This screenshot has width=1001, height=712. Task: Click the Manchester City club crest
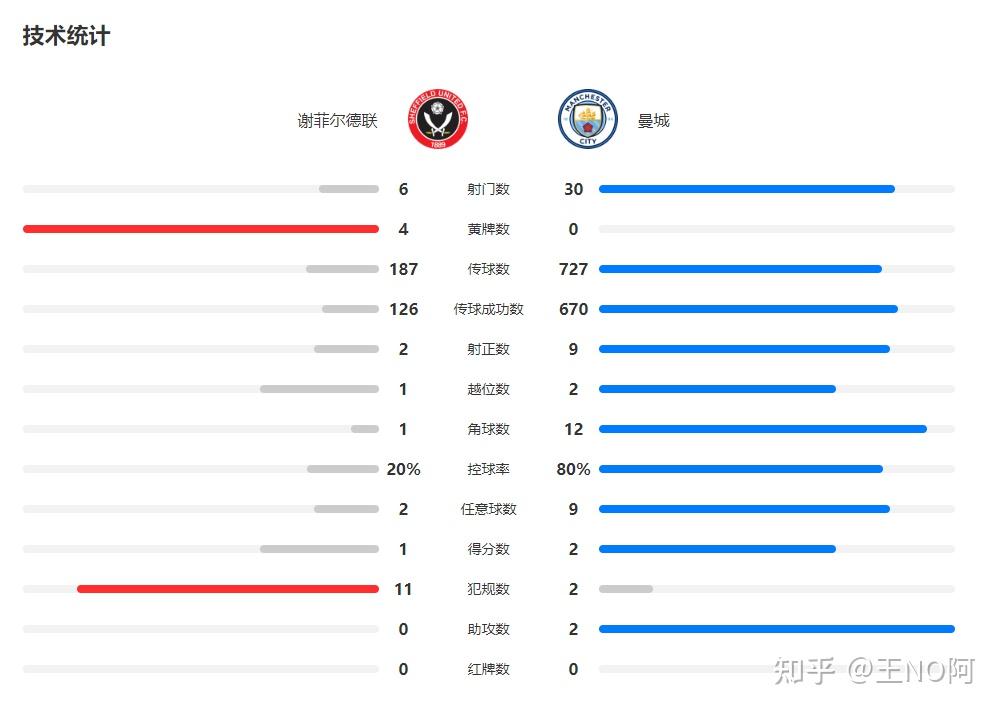[x=588, y=120]
